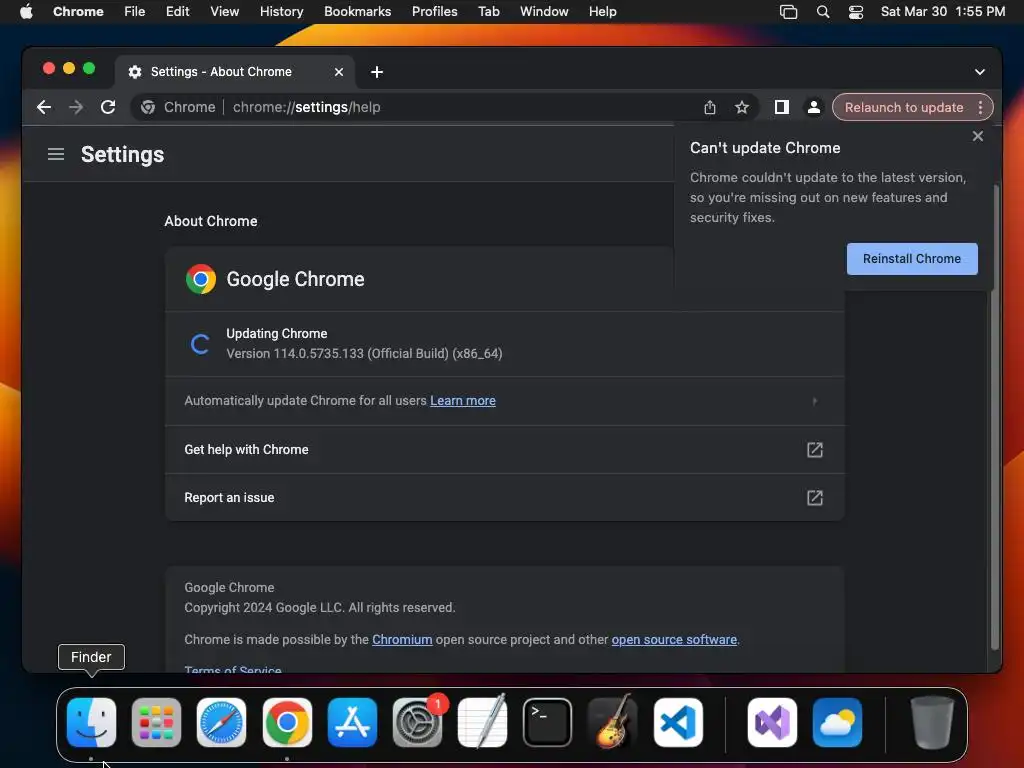This screenshot has height=768, width=1024.
Task: Bookmark this tab with the star icon
Action: pos(741,107)
